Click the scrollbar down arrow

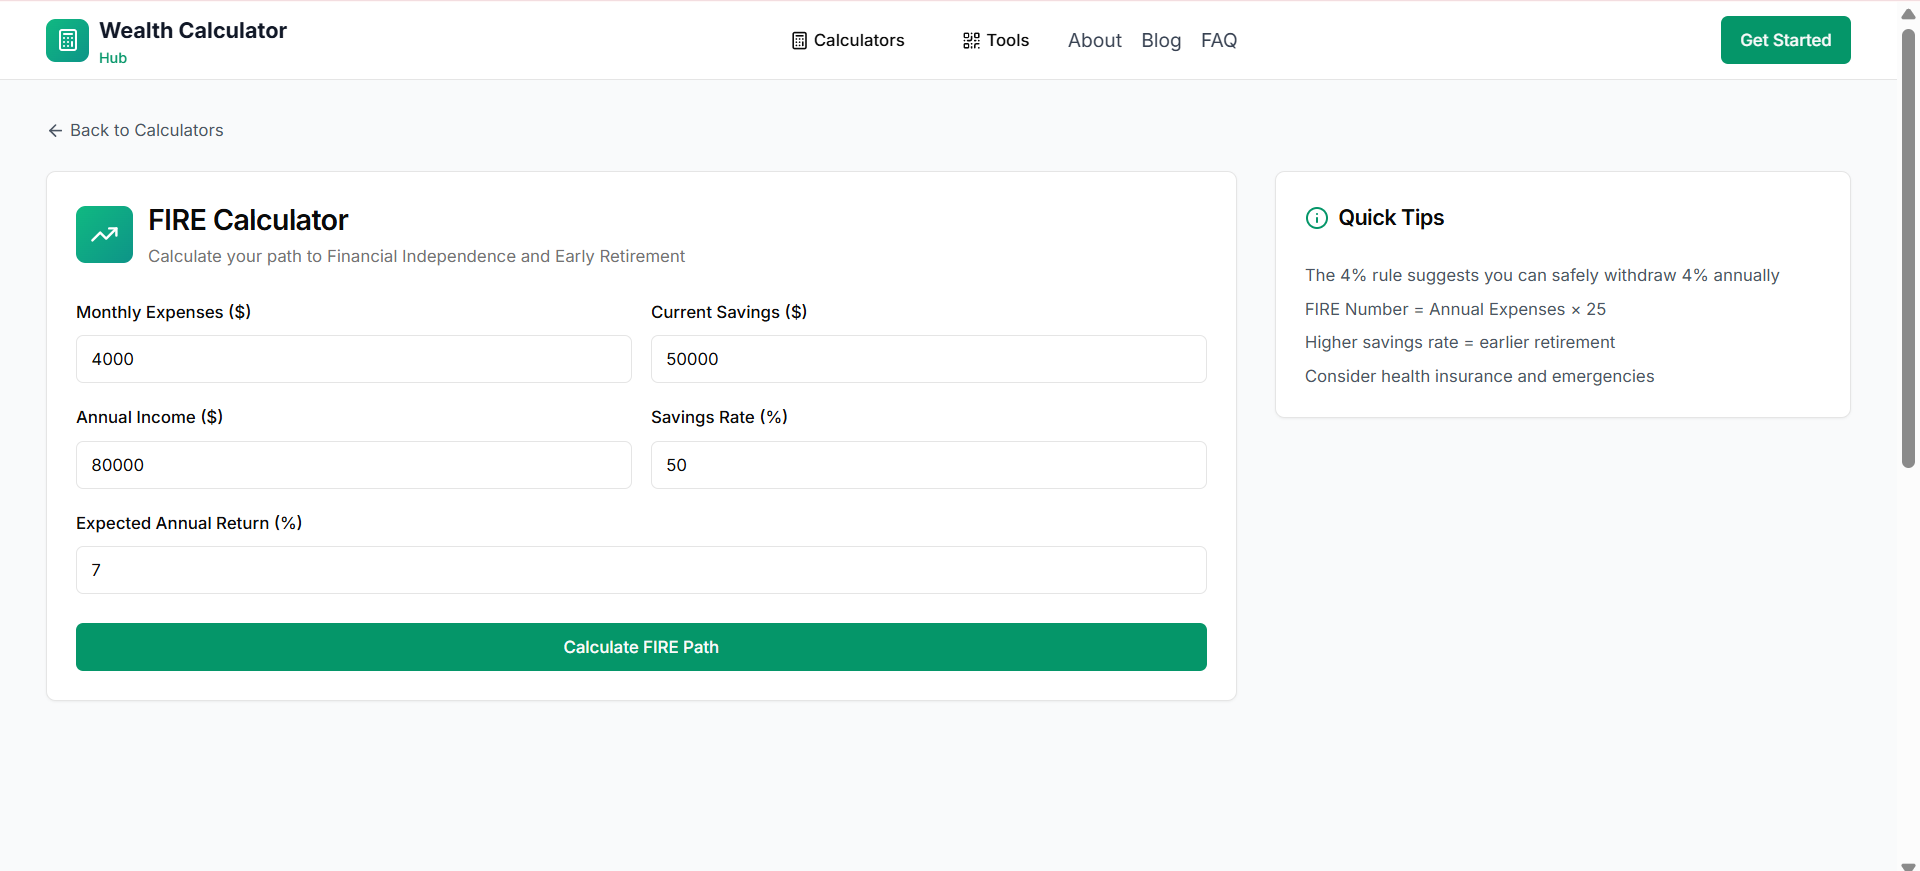[1908, 865]
